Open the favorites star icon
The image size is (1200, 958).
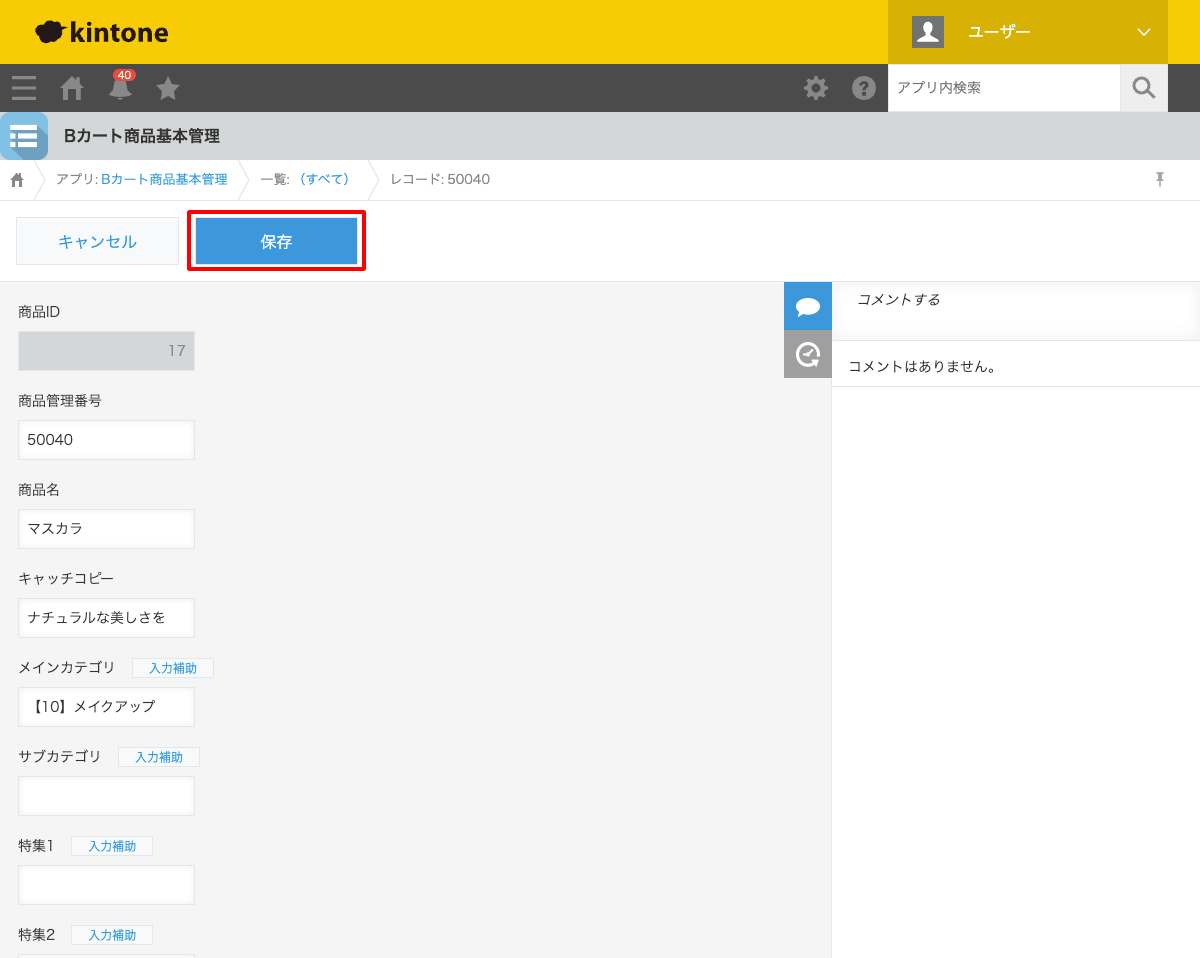(168, 88)
